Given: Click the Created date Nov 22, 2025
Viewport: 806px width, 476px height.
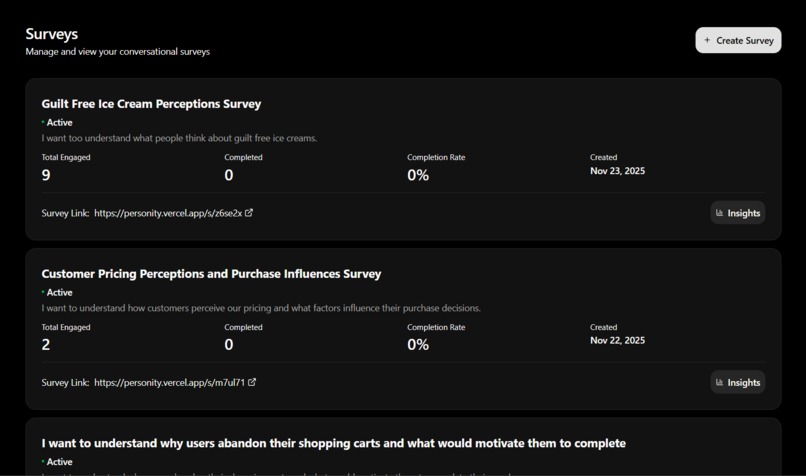Looking at the screenshot, I should pos(617,341).
